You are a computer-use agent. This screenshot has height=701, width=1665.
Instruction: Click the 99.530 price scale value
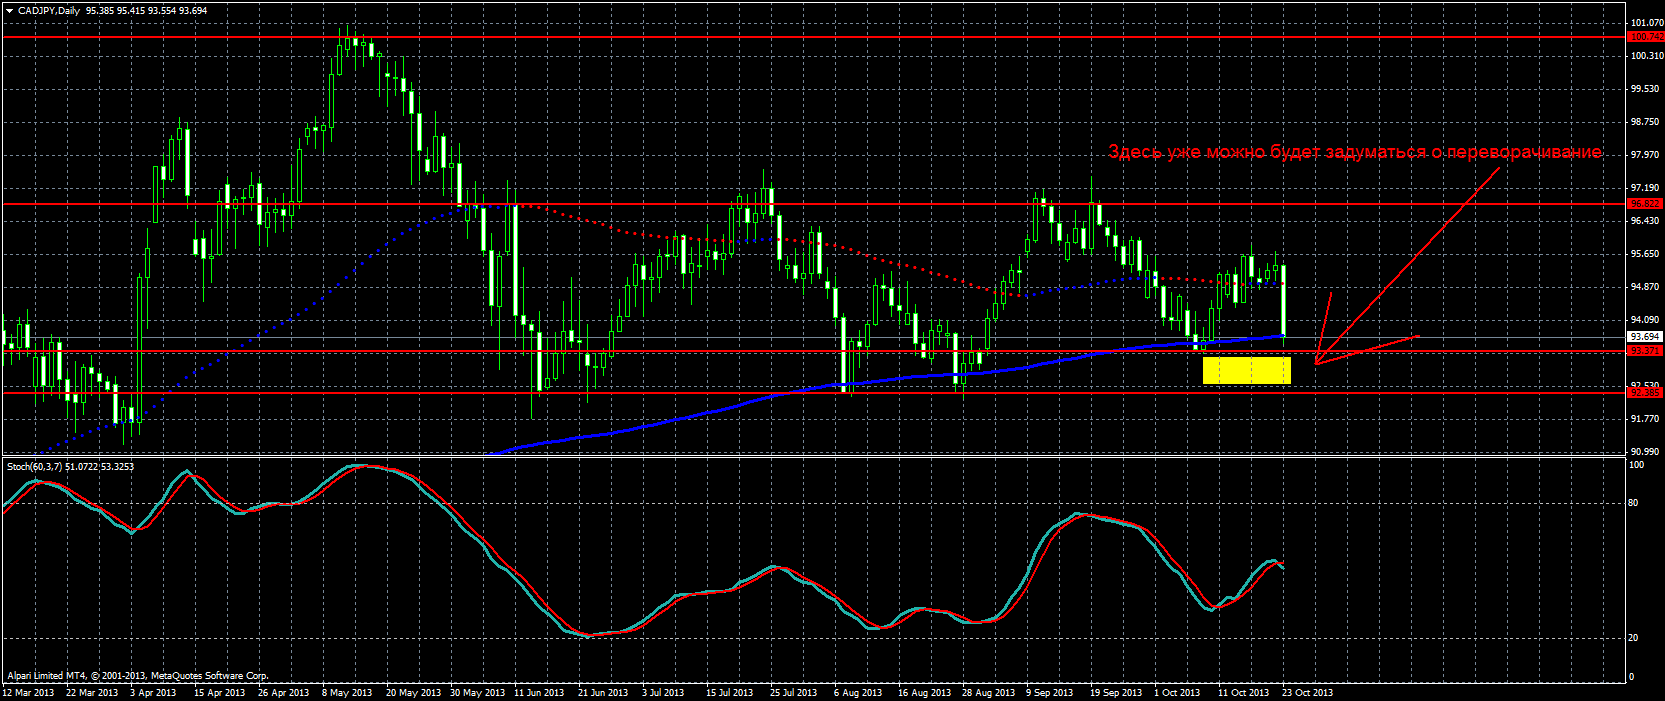click(x=1647, y=89)
